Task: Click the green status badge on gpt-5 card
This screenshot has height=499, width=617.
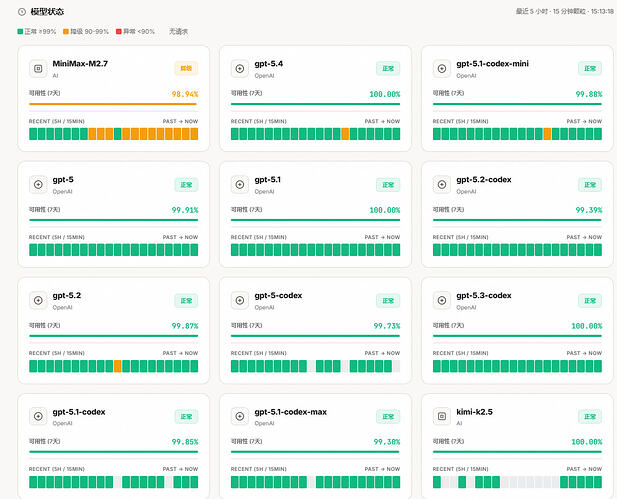Action: tap(186, 185)
